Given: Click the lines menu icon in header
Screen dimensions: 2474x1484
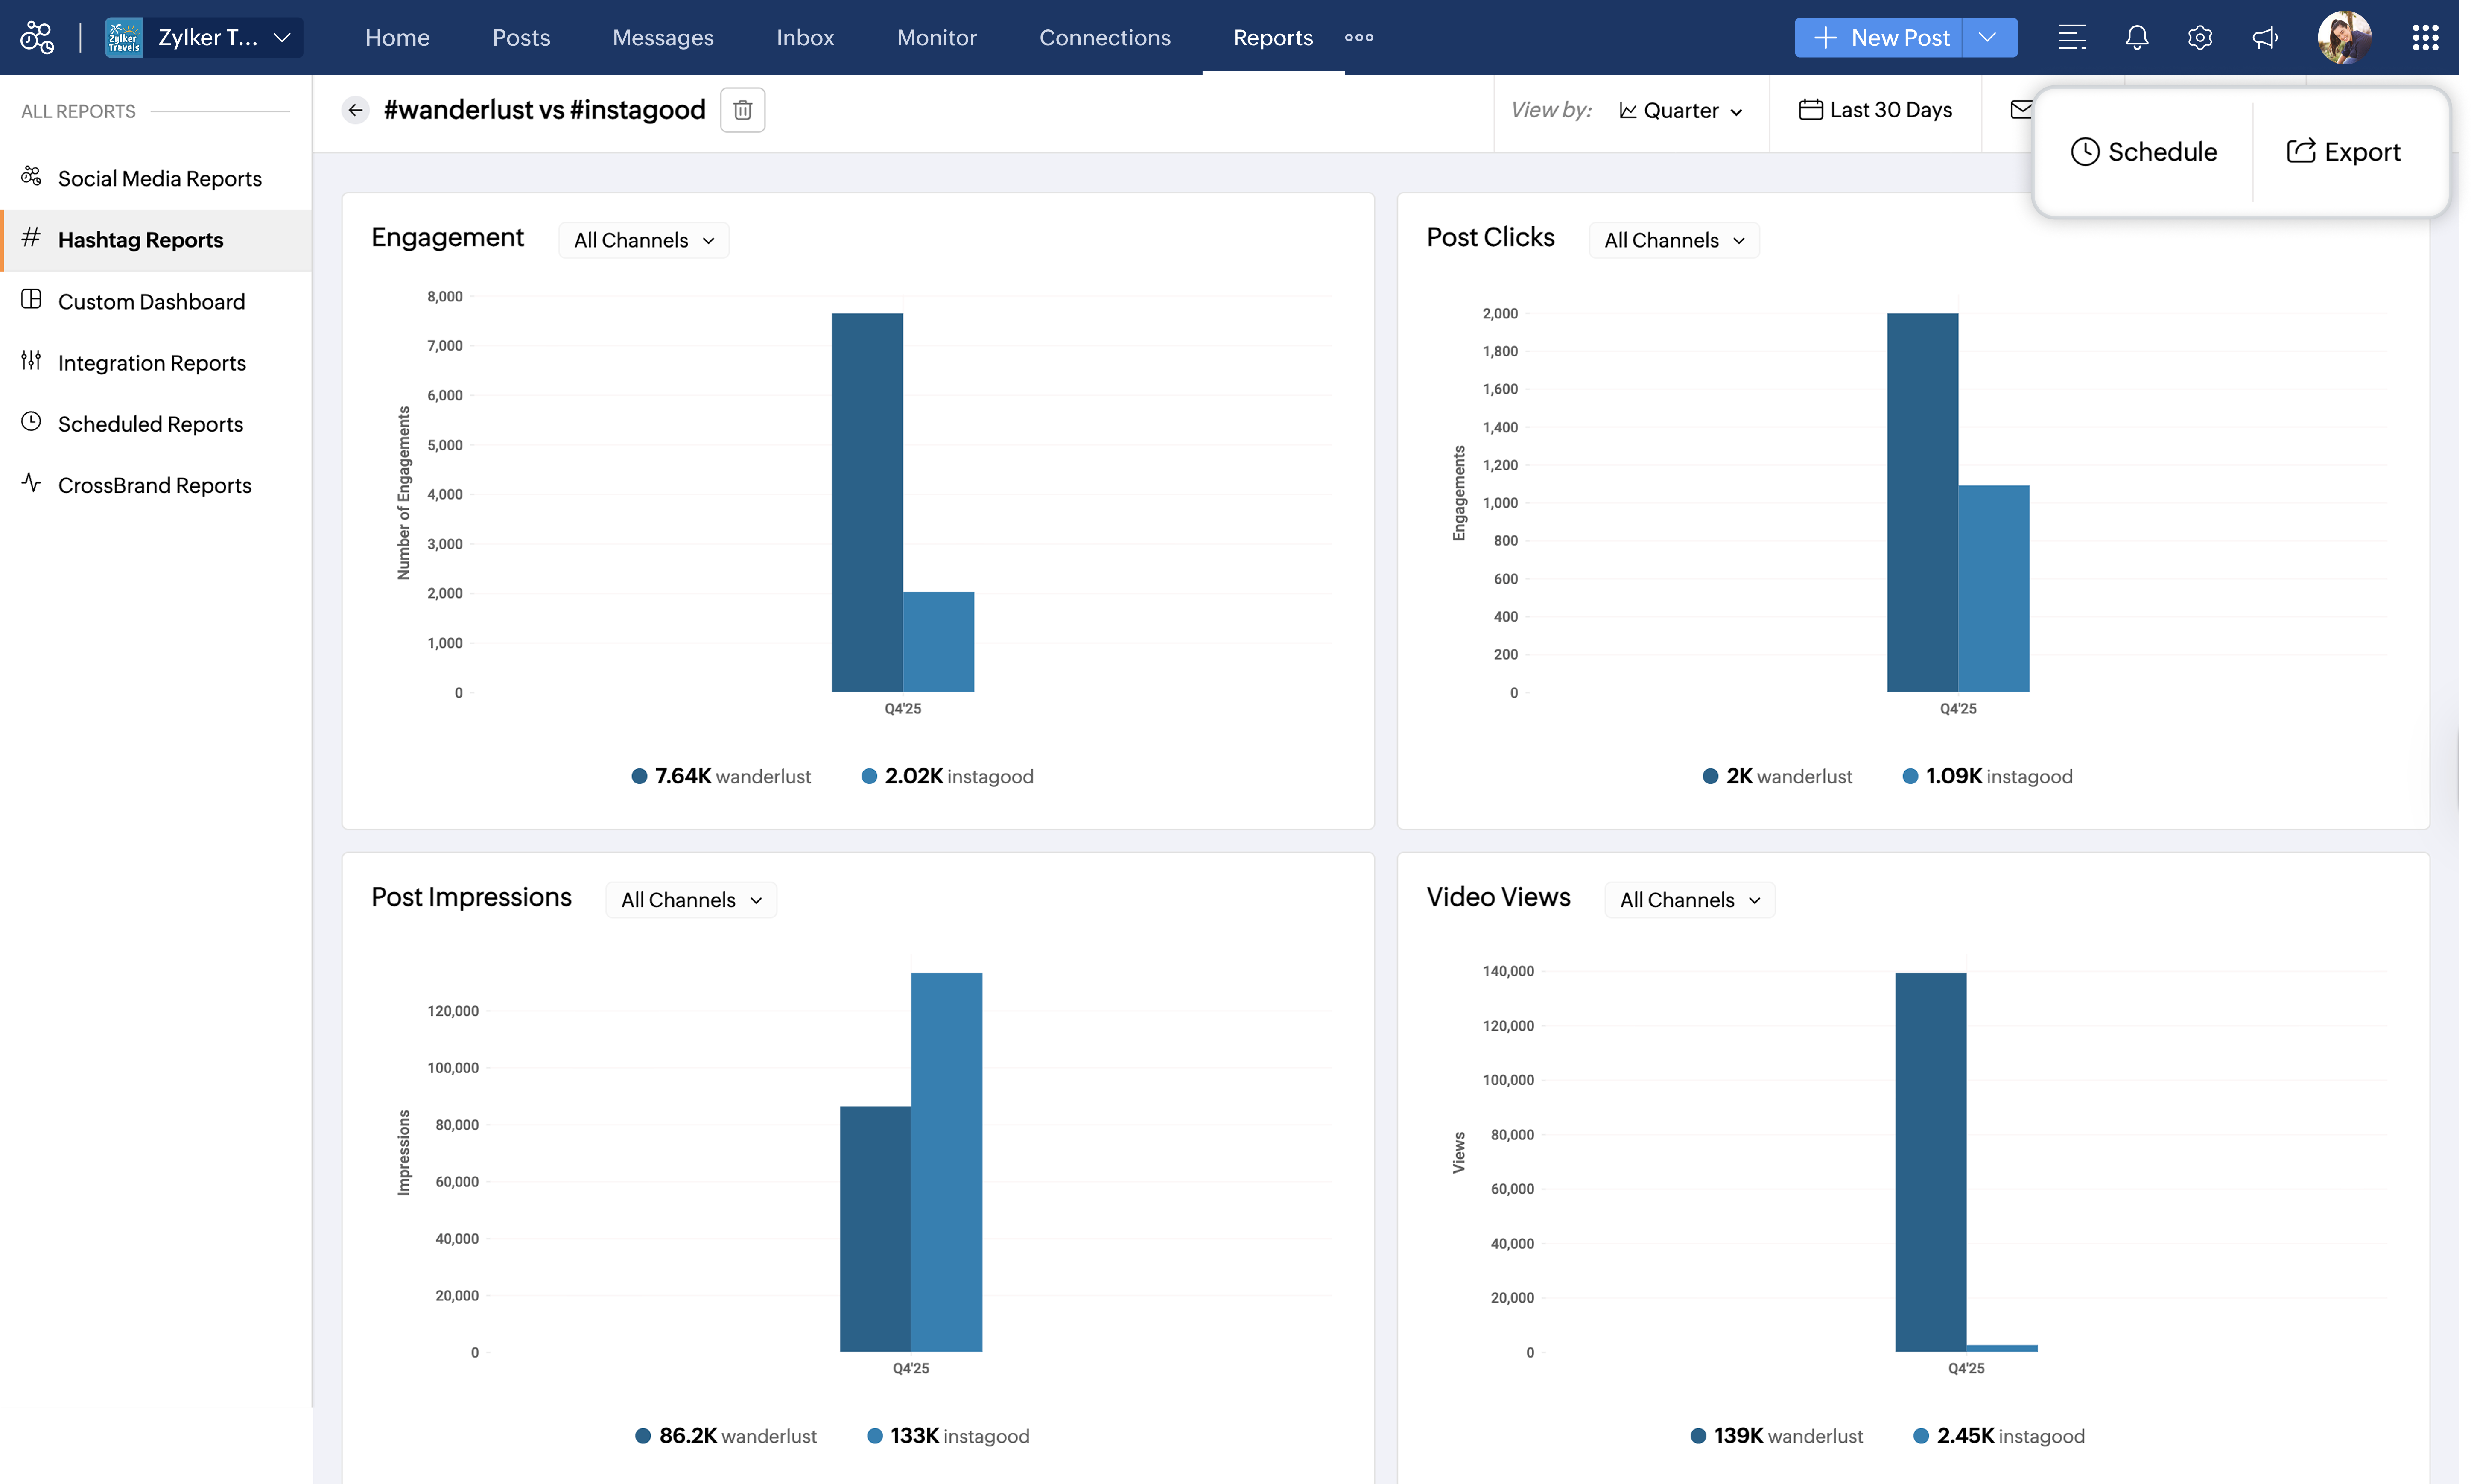Looking at the screenshot, I should coord(2071,38).
